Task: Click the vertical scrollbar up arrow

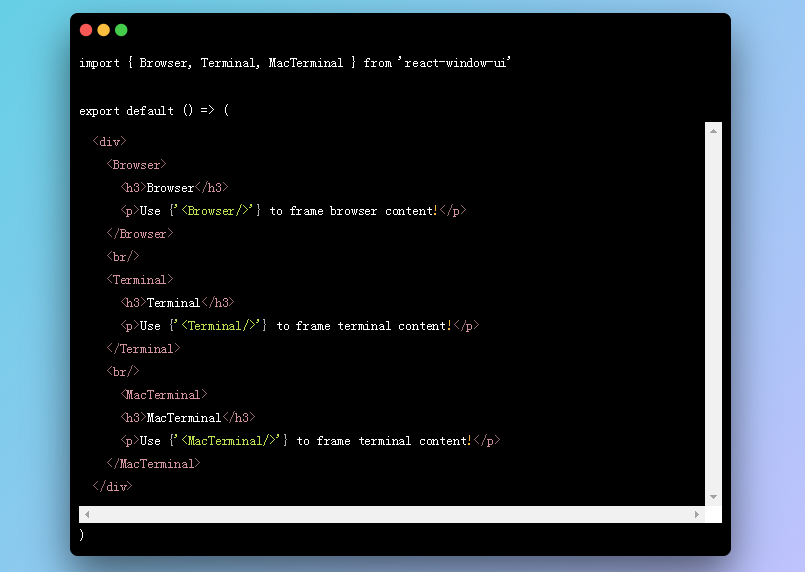Action: point(713,131)
